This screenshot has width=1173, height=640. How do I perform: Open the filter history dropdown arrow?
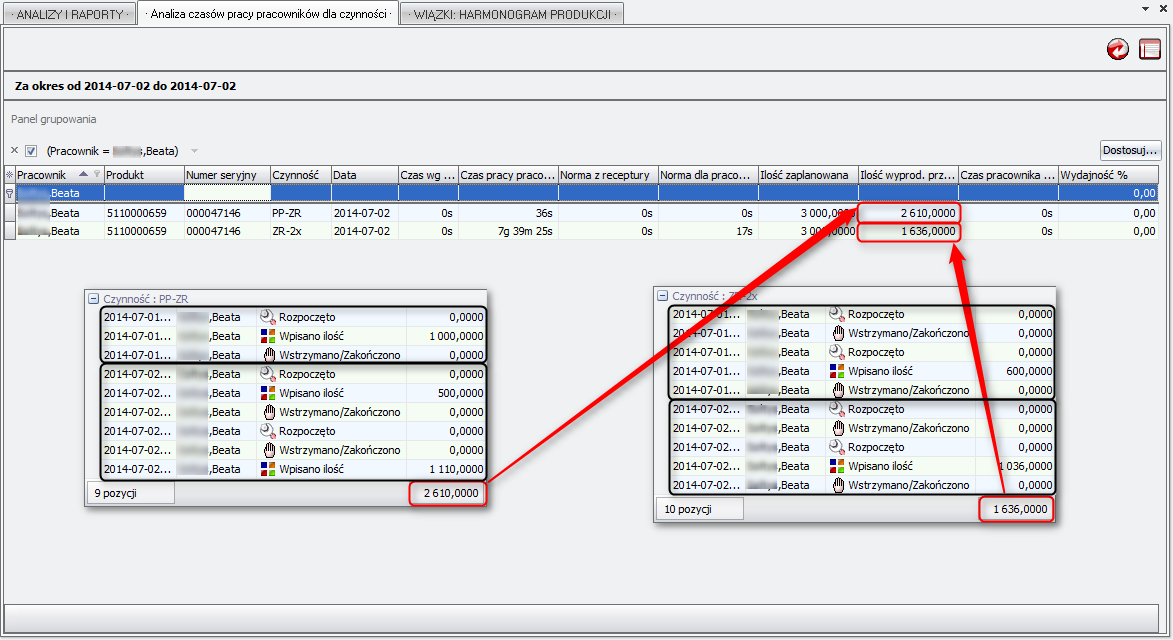coord(195,151)
